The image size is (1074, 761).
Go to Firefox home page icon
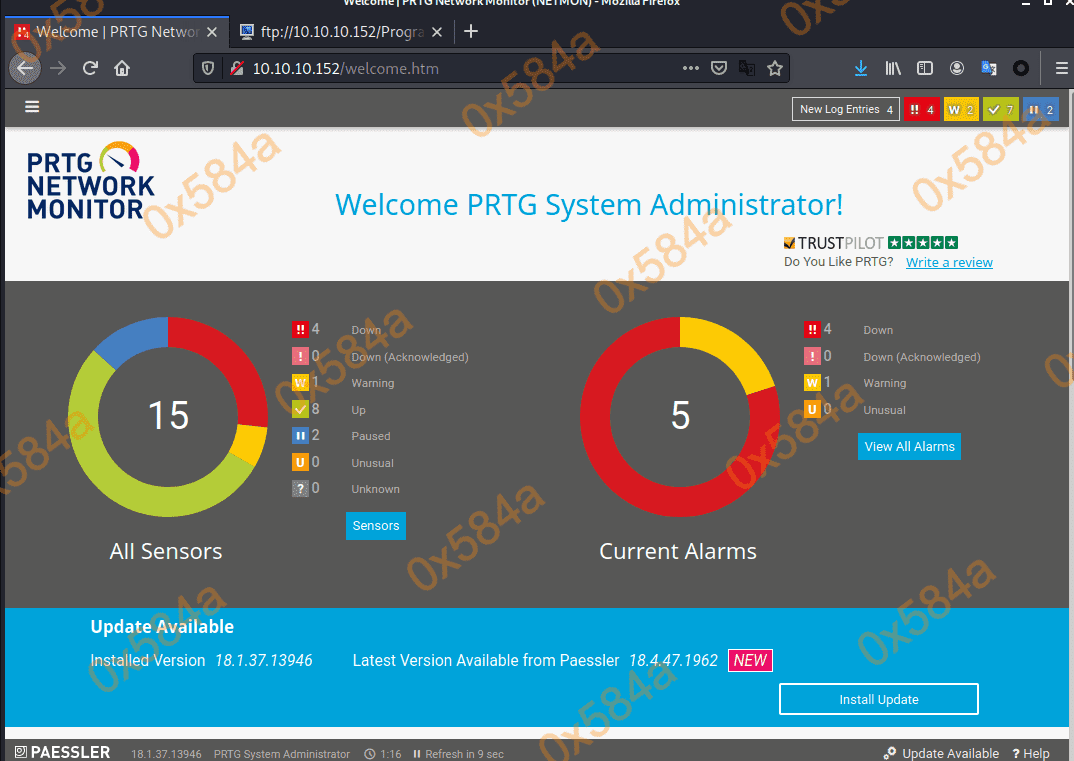click(122, 69)
